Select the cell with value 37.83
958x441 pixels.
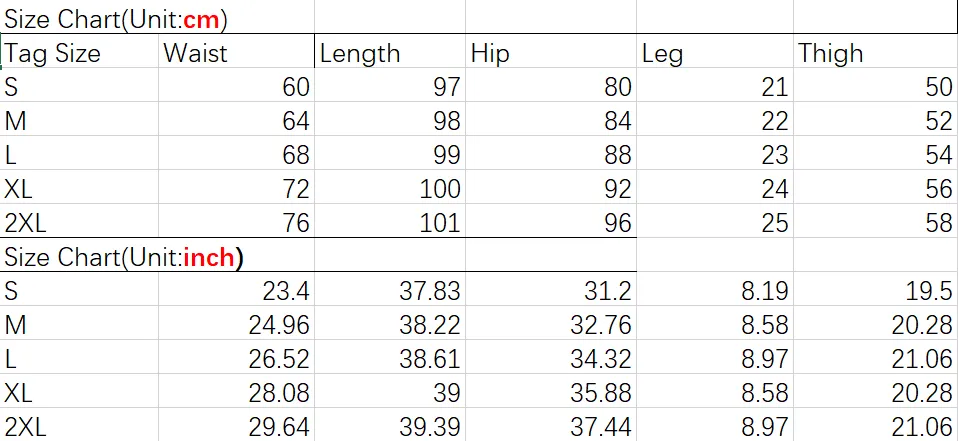[x=390, y=289]
